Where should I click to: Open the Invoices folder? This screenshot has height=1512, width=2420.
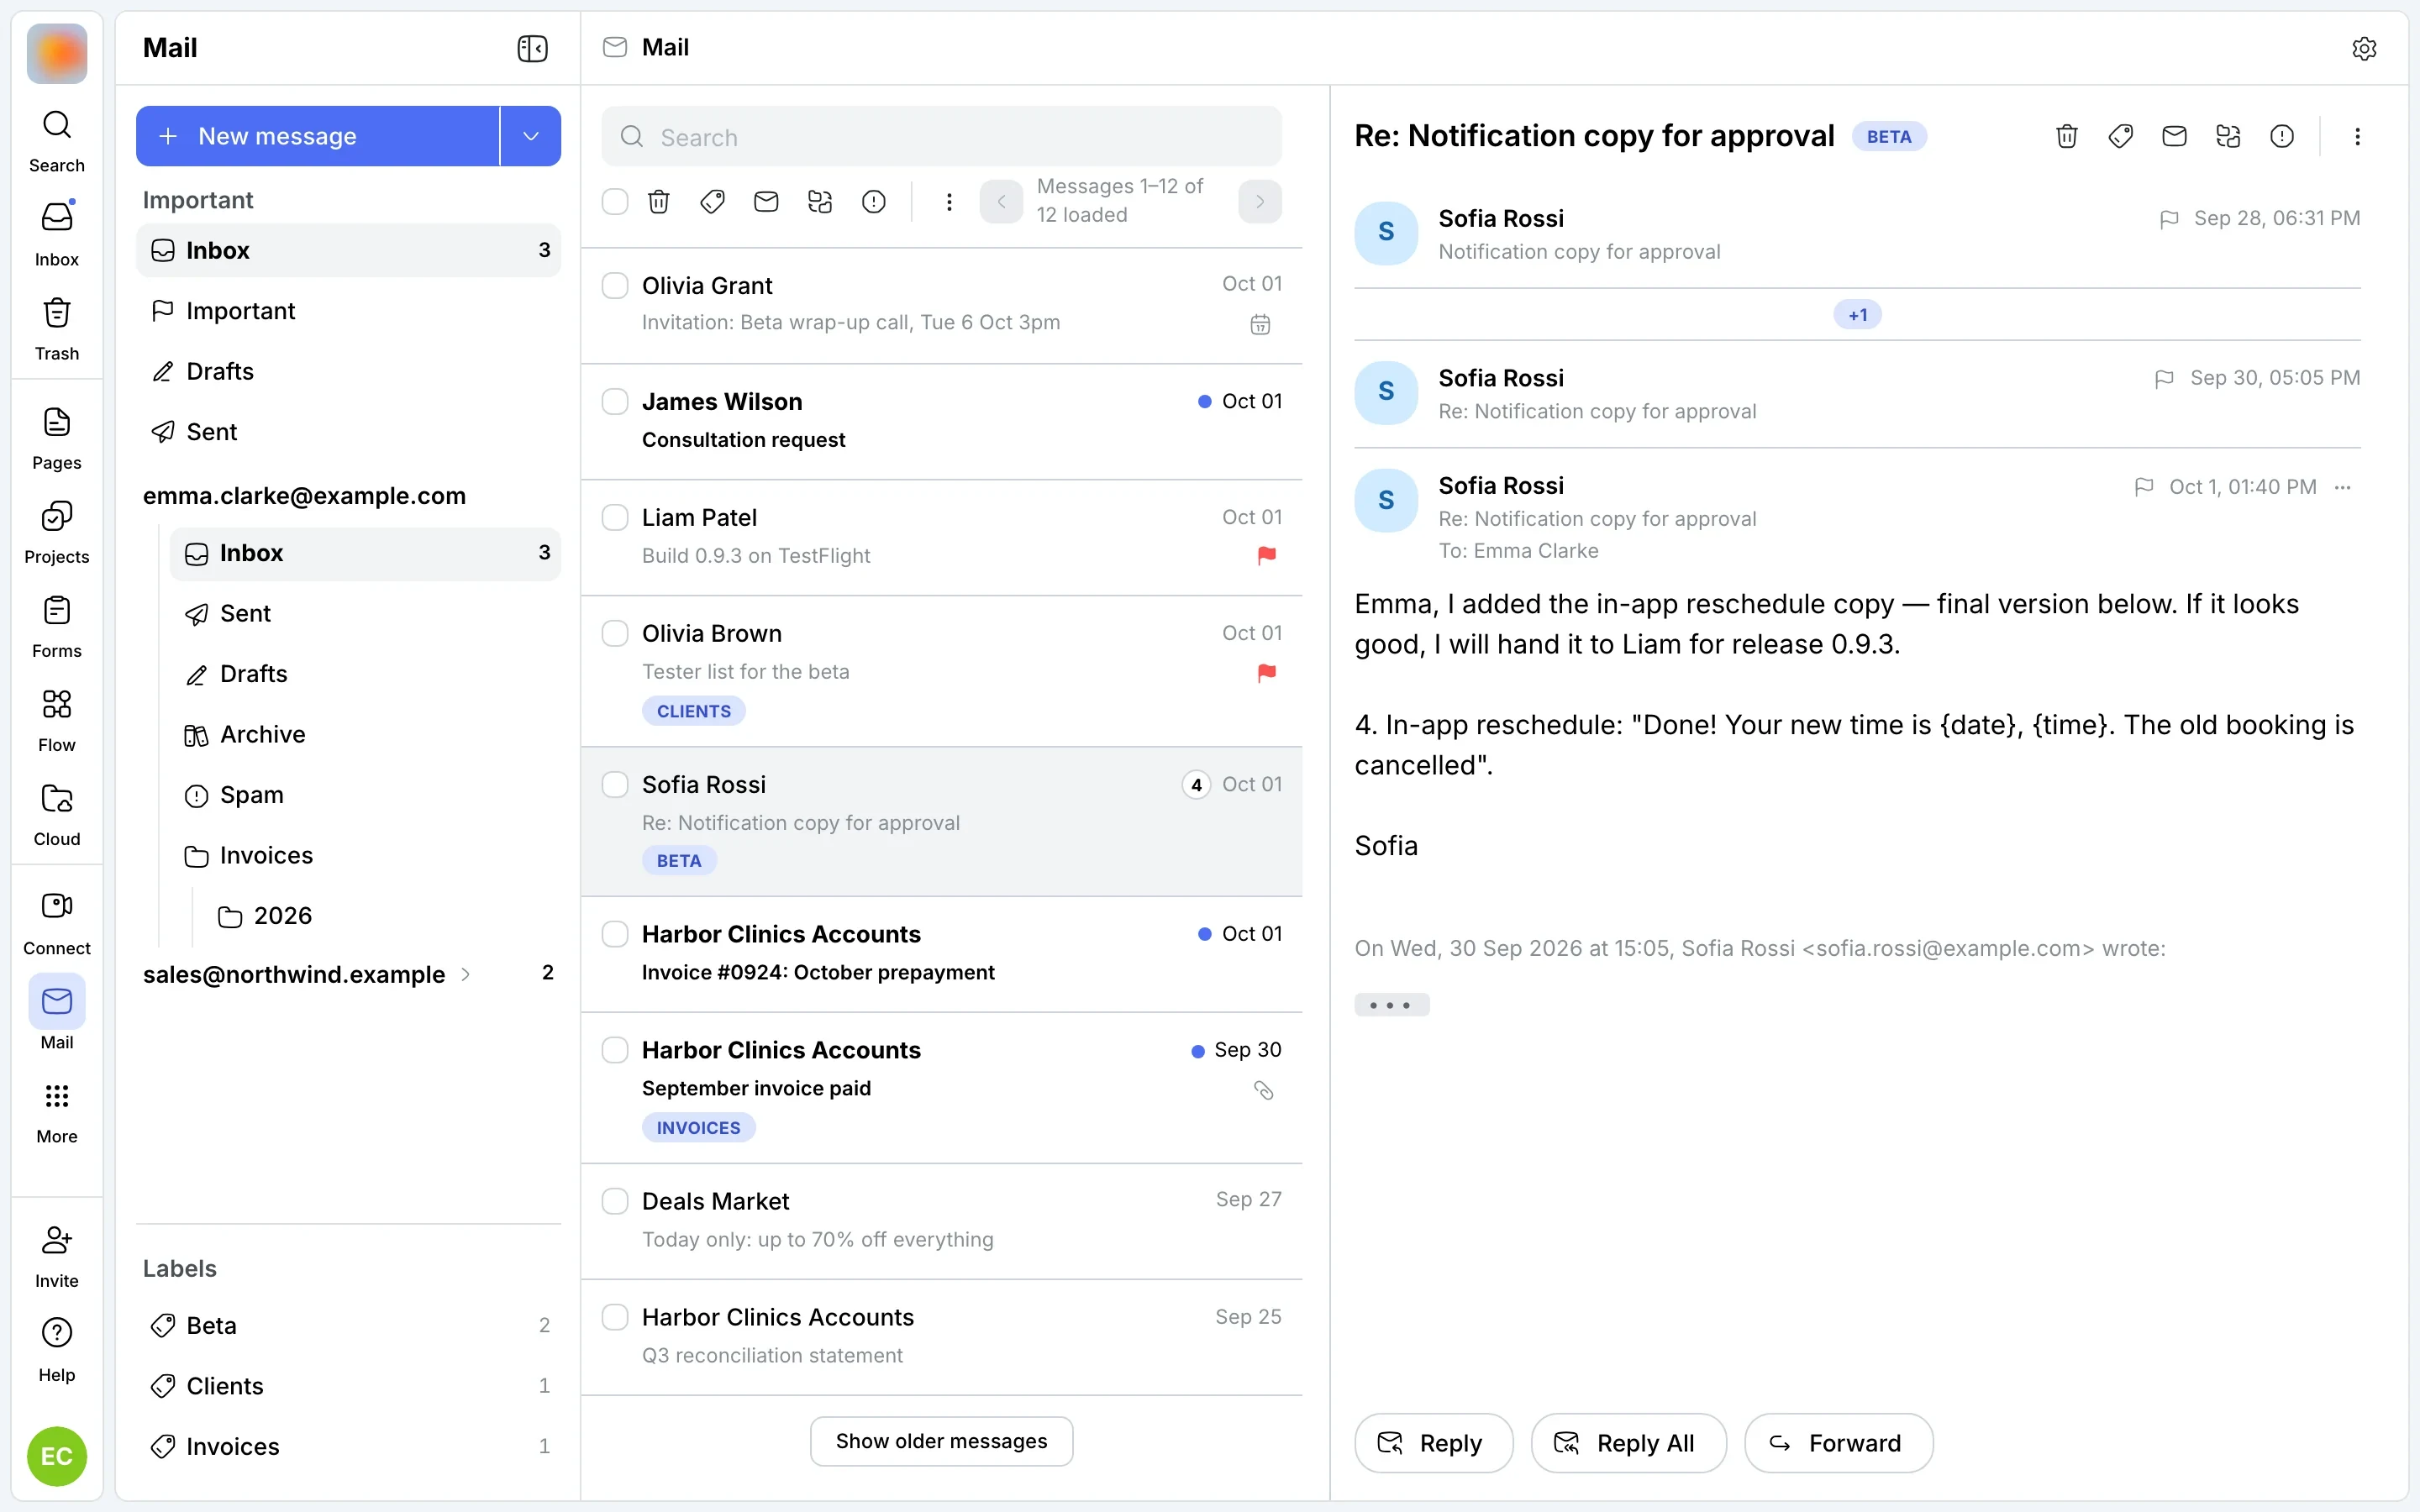pos(365,855)
